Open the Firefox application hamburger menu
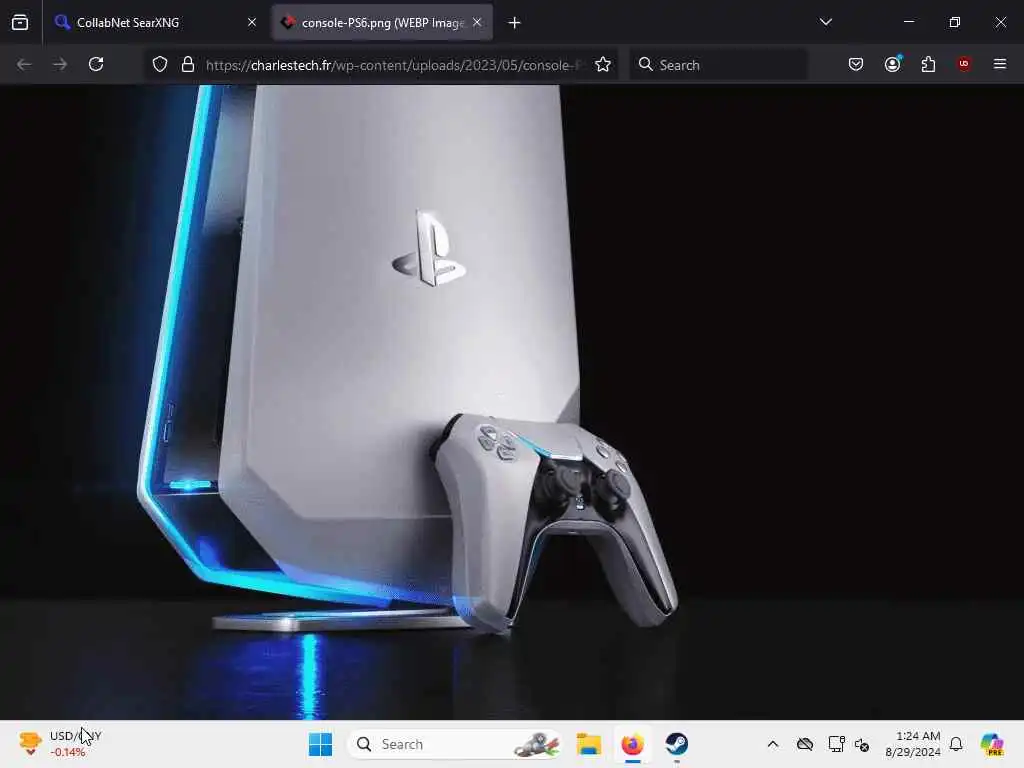Screen dimensions: 1024x768 click(x=1000, y=65)
